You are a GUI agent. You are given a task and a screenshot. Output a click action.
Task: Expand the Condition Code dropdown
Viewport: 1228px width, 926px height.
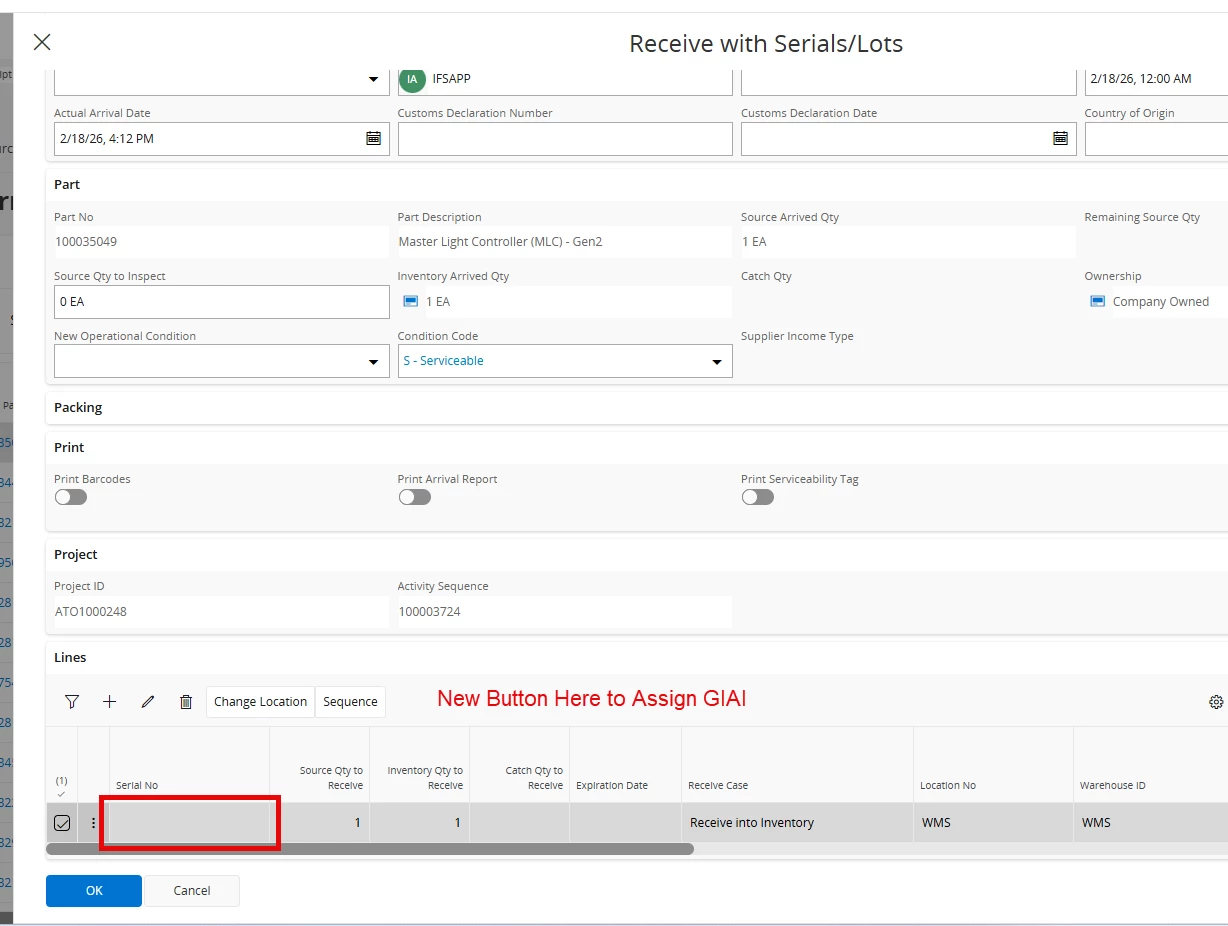click(716, 362)
